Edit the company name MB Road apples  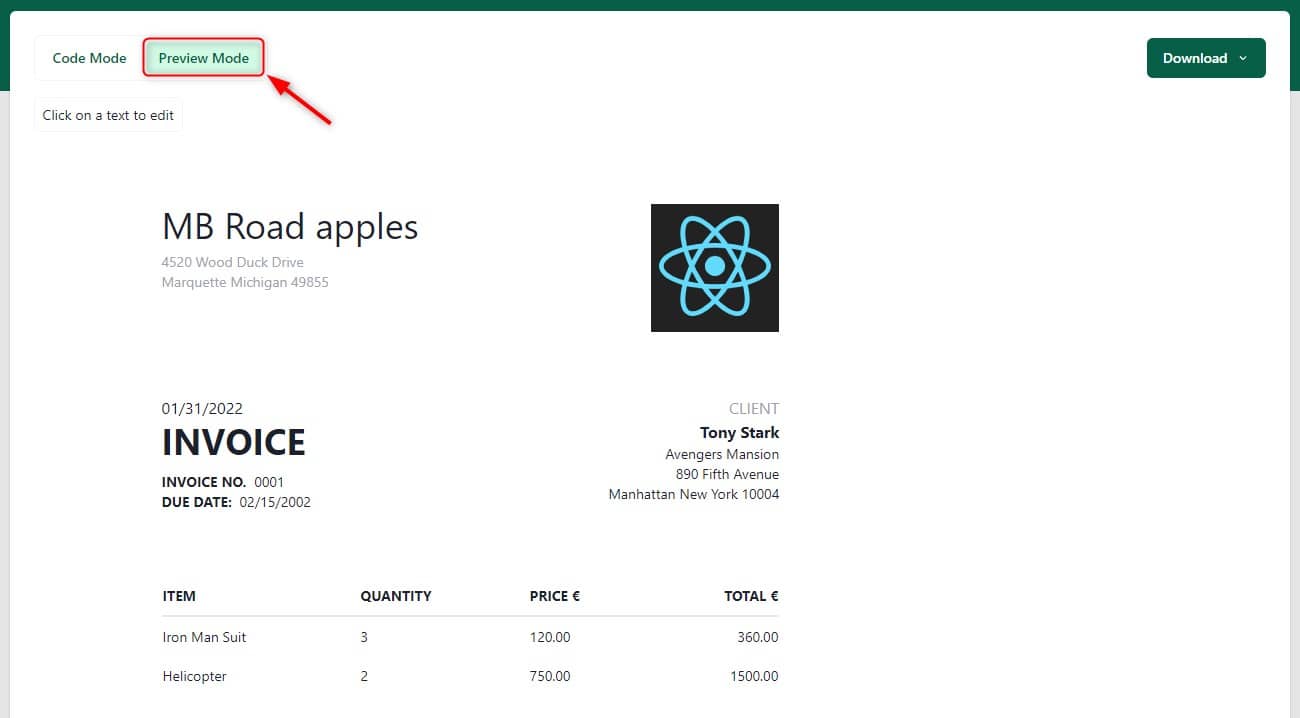pyautogui.click(x=290, y=227)
